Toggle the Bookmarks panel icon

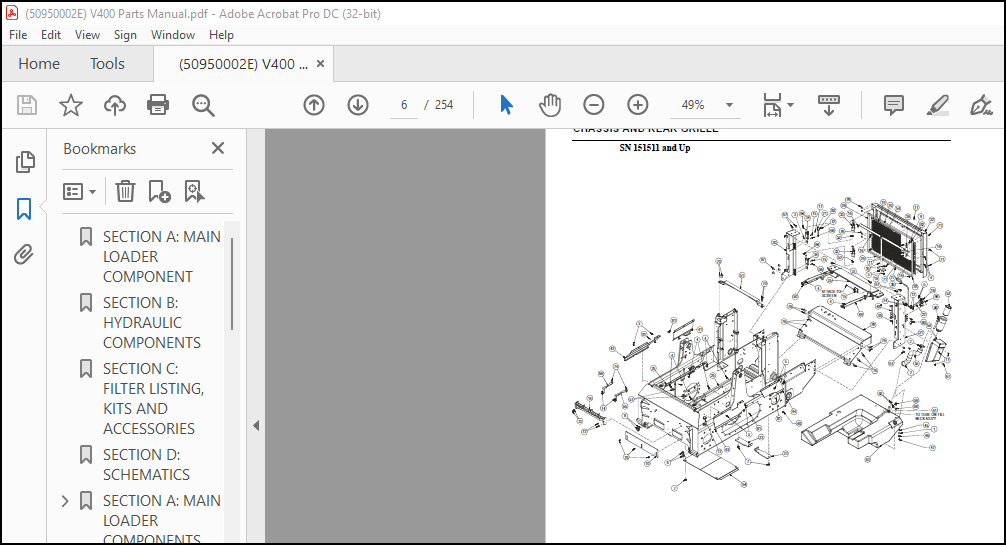click(x=24, y=209)
